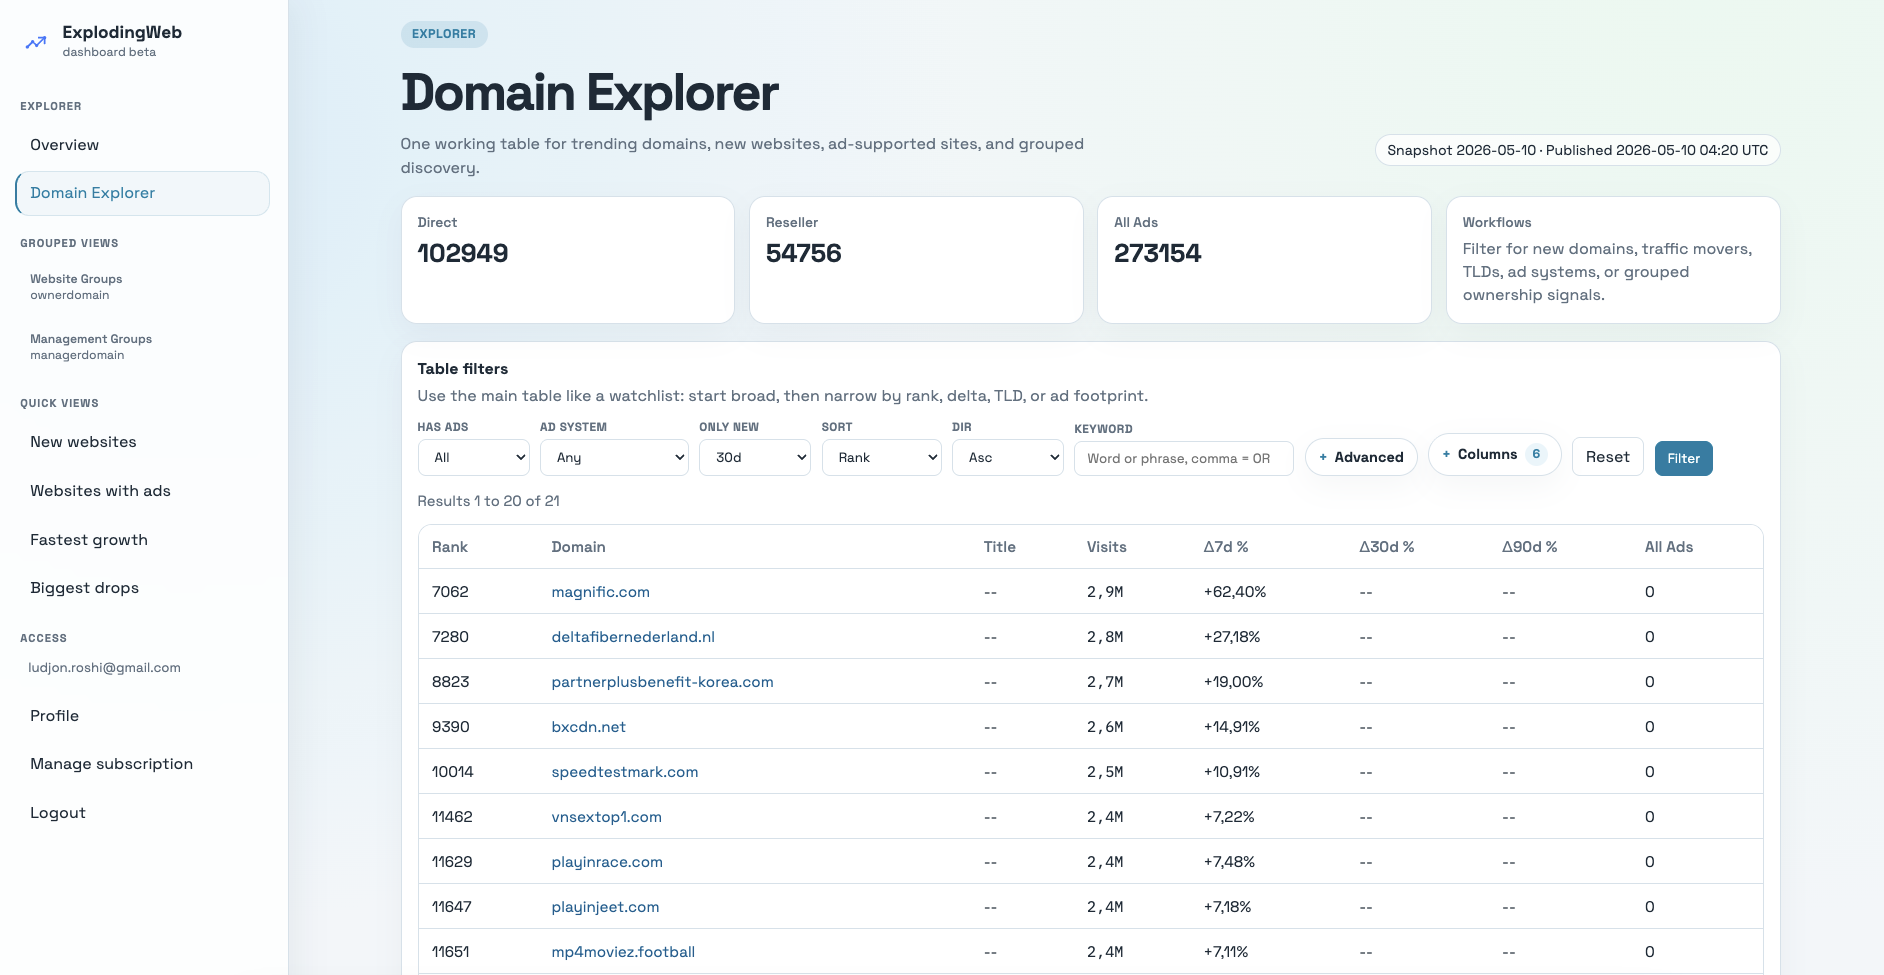The image size is (1884, 975).
Task: Apply filters with the Filter button
Action: (x=1683, y=458)
